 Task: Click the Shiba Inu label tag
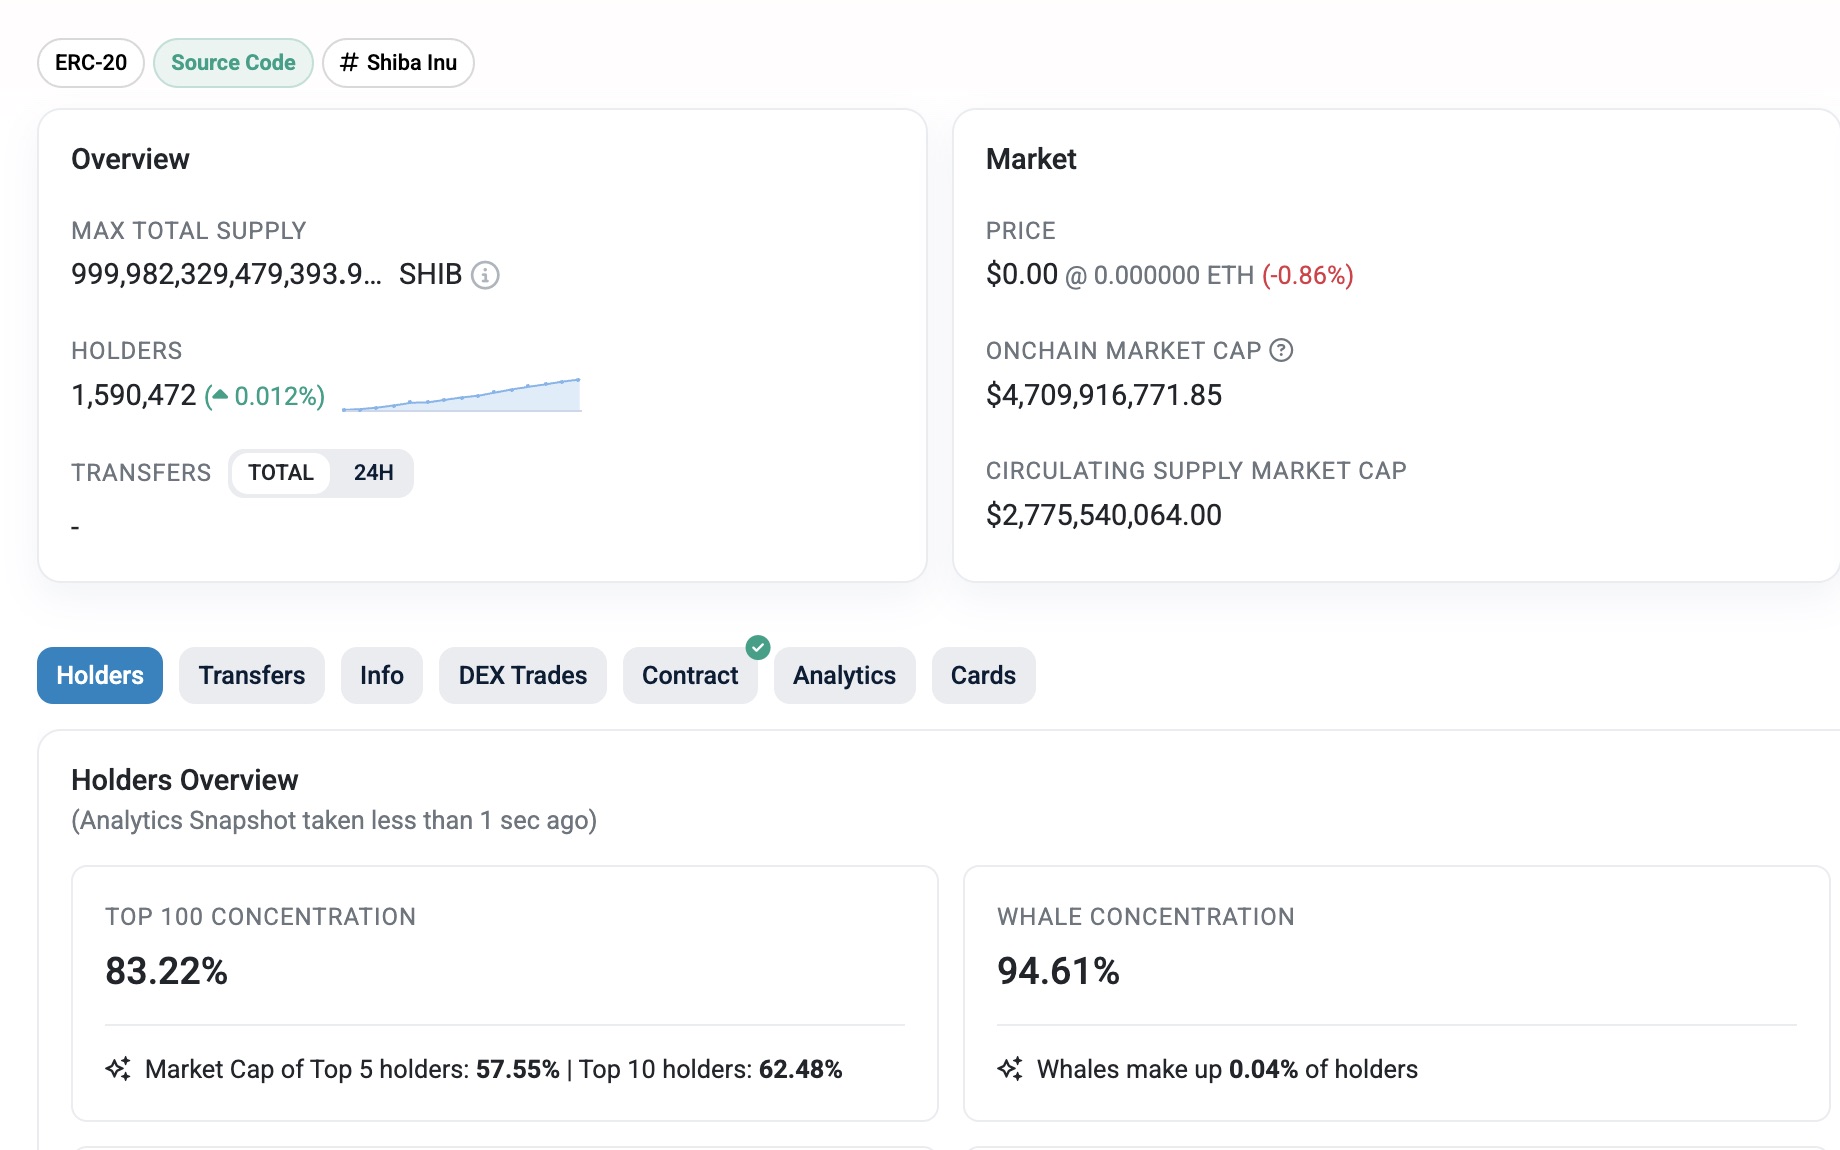point(398,63)
